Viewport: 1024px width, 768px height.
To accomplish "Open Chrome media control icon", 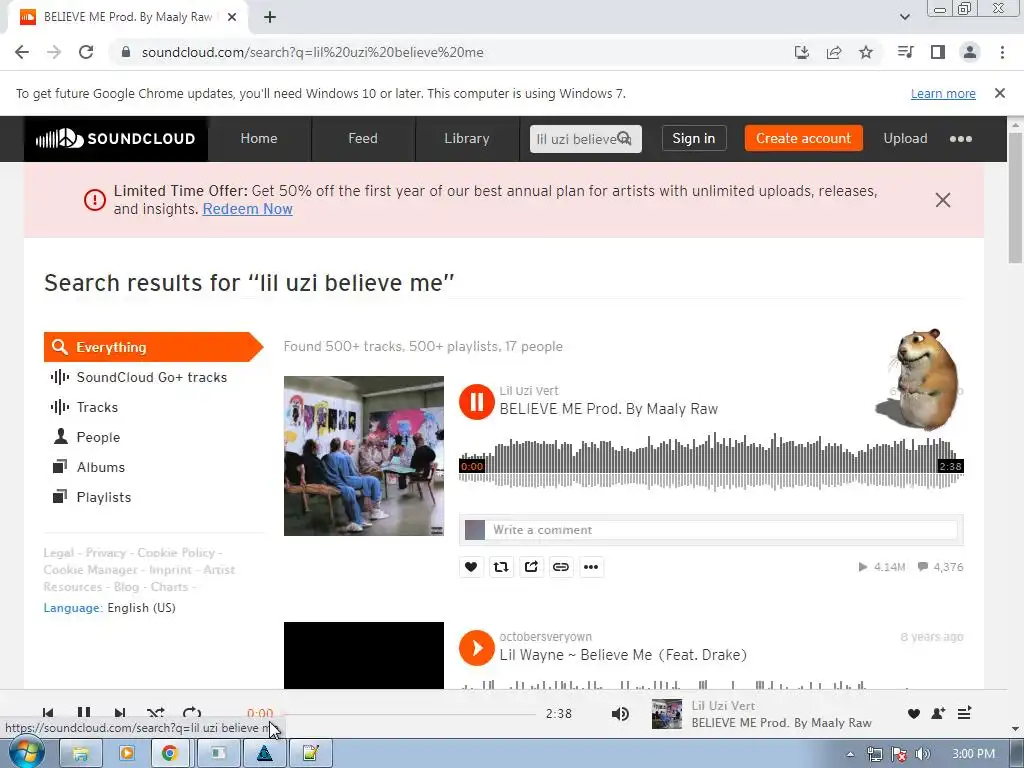I will [905, 52].
